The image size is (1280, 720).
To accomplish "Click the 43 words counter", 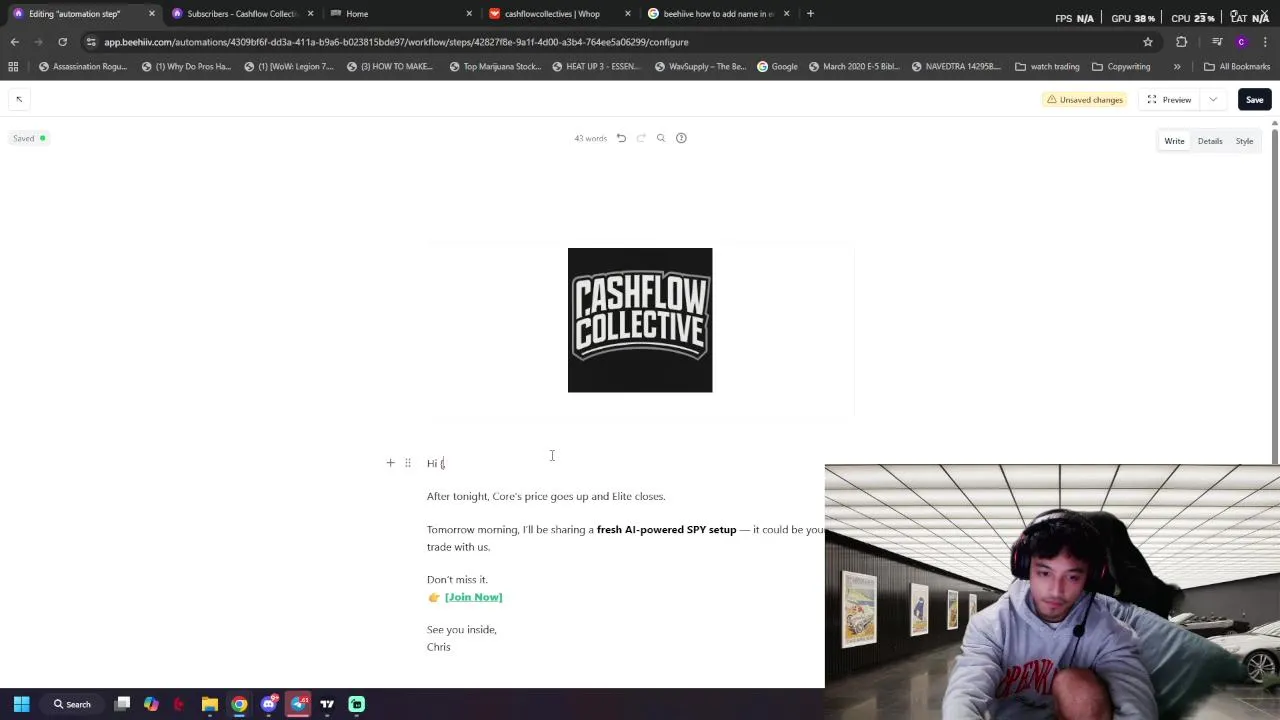I will coord(590,138).
